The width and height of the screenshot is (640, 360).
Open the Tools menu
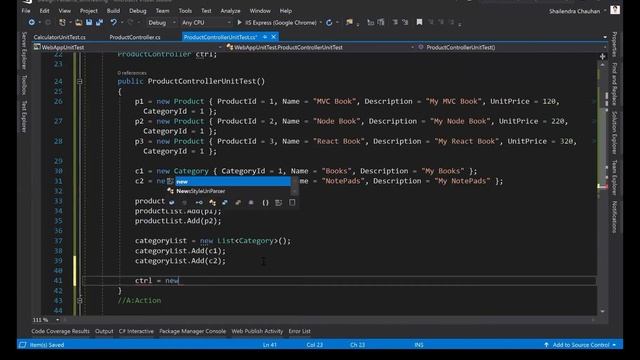[x=185, y=11]
